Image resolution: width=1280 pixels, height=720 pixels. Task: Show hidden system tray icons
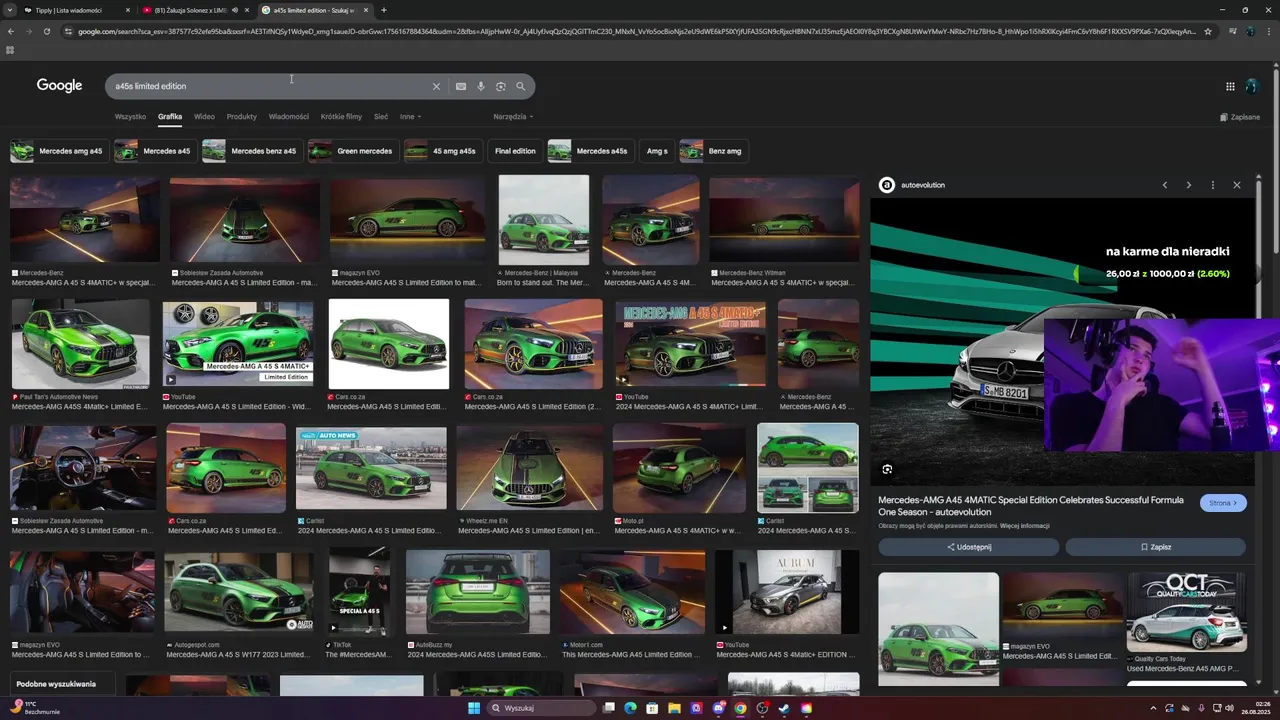pos(1154,708)
